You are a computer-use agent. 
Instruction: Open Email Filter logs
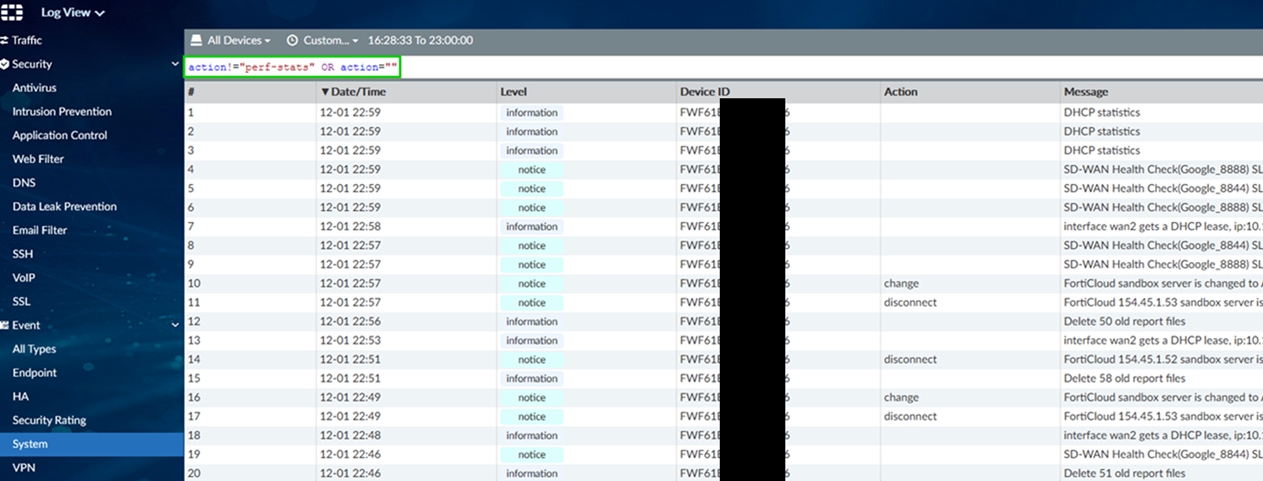(40, 230)
